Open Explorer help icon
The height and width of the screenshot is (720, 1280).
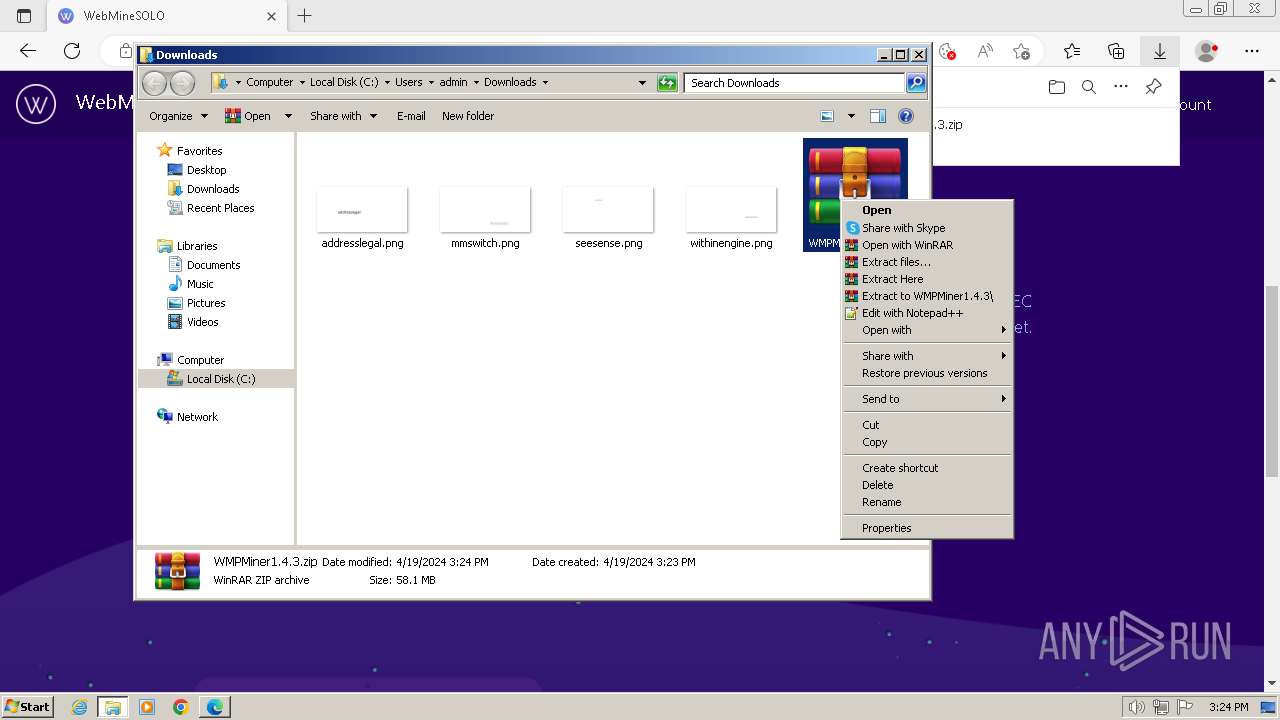[906, 116]
